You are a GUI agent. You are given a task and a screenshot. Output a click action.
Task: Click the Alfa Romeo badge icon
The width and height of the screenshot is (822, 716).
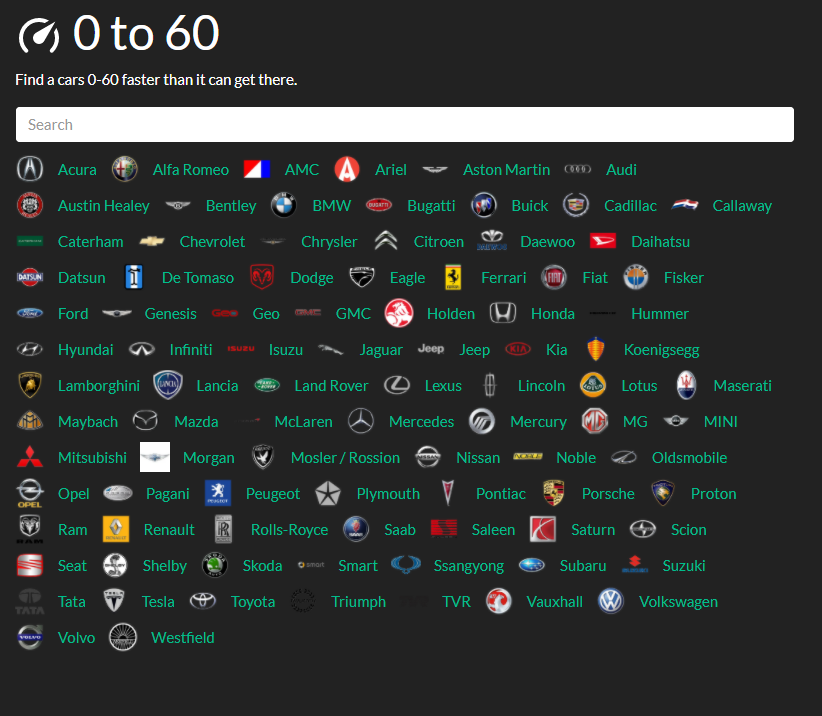click(125, 169)
